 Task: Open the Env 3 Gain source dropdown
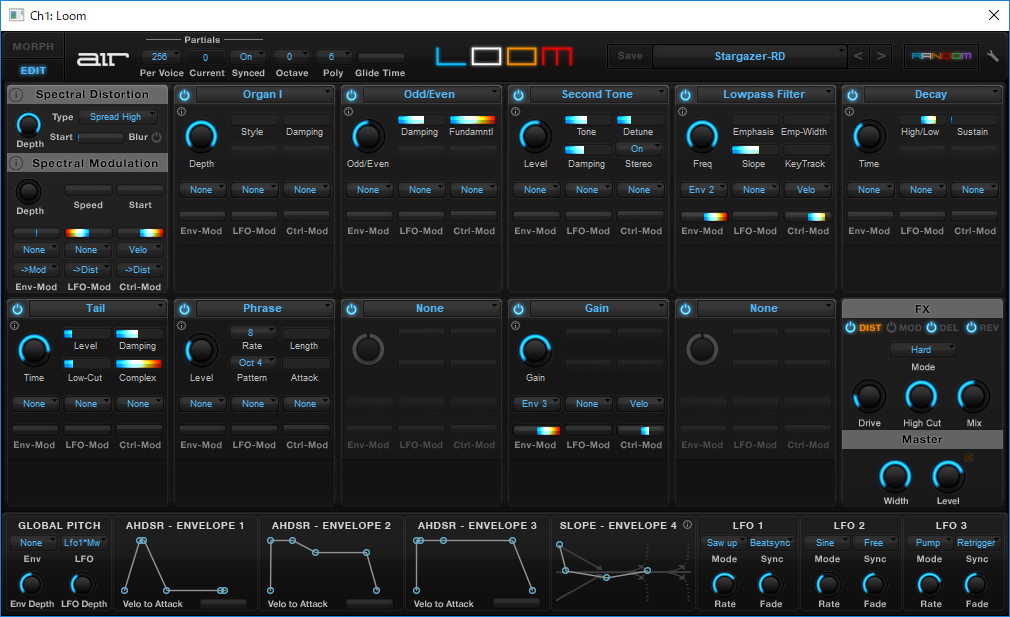coord(537,404)
